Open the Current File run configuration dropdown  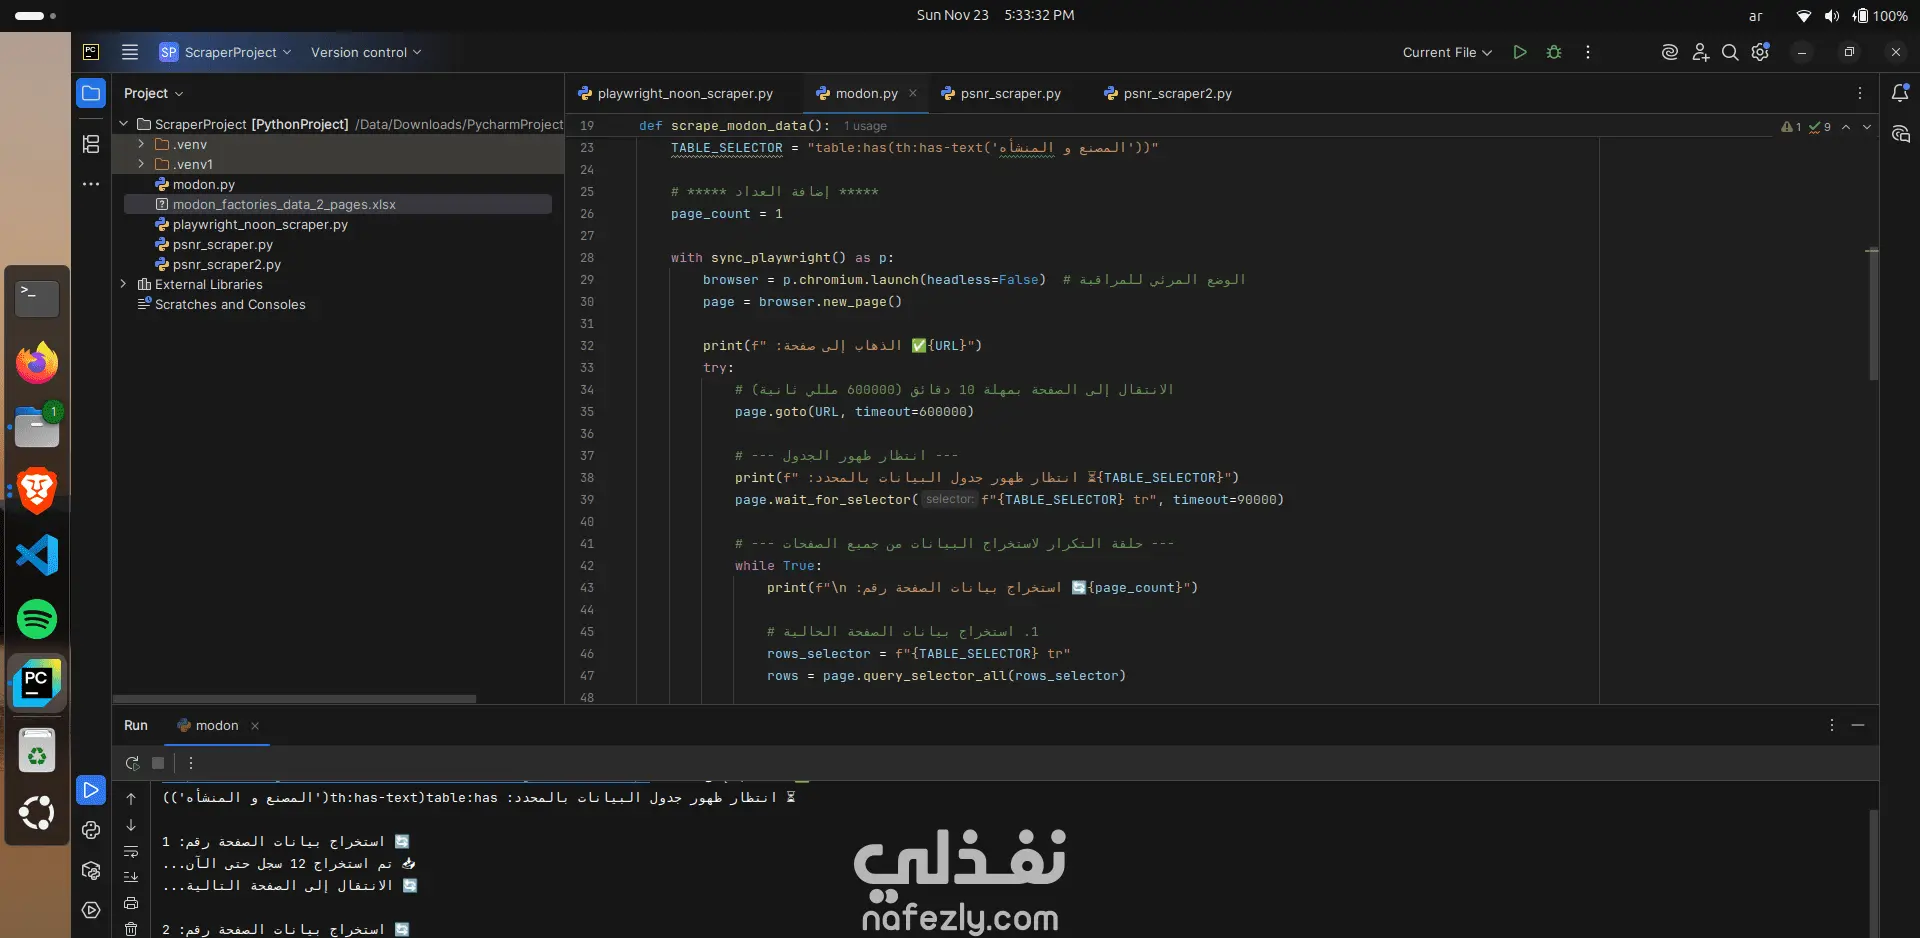tap(1447, 52)
